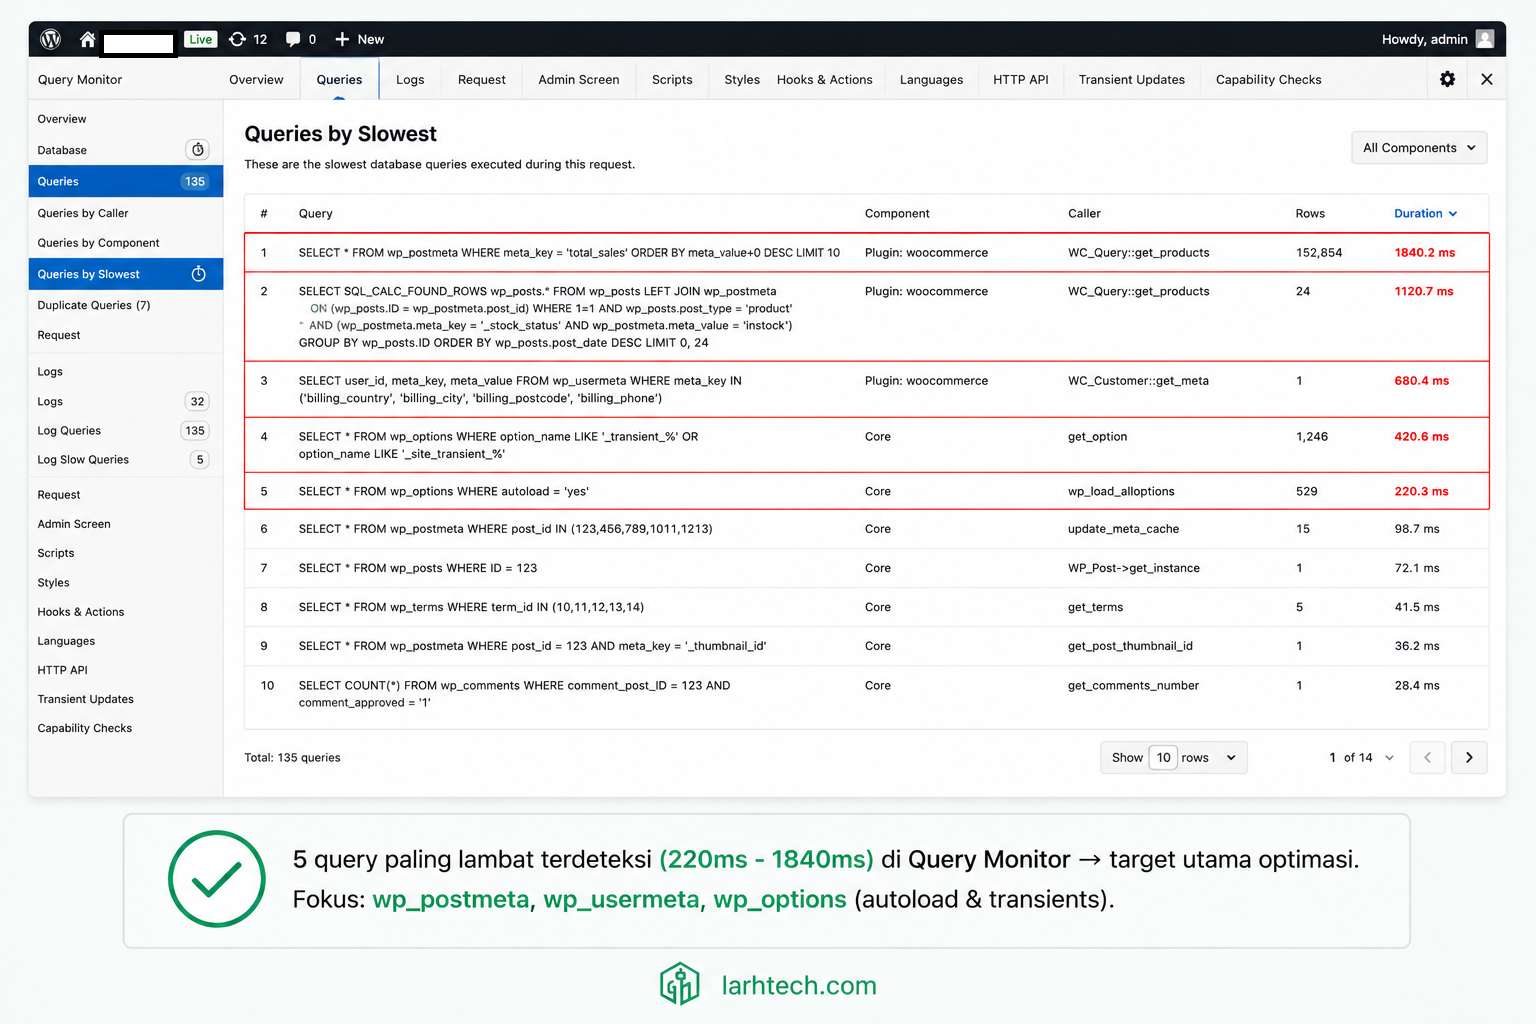1536x1024 pixels.
Task: Go to previous page arrow
Action: 1427,757
